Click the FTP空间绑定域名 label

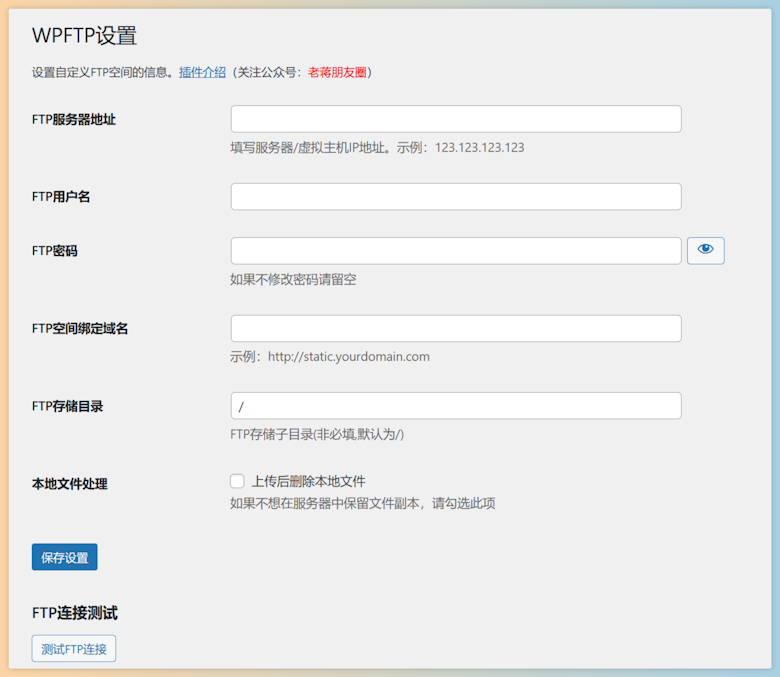tap(80, 328)
